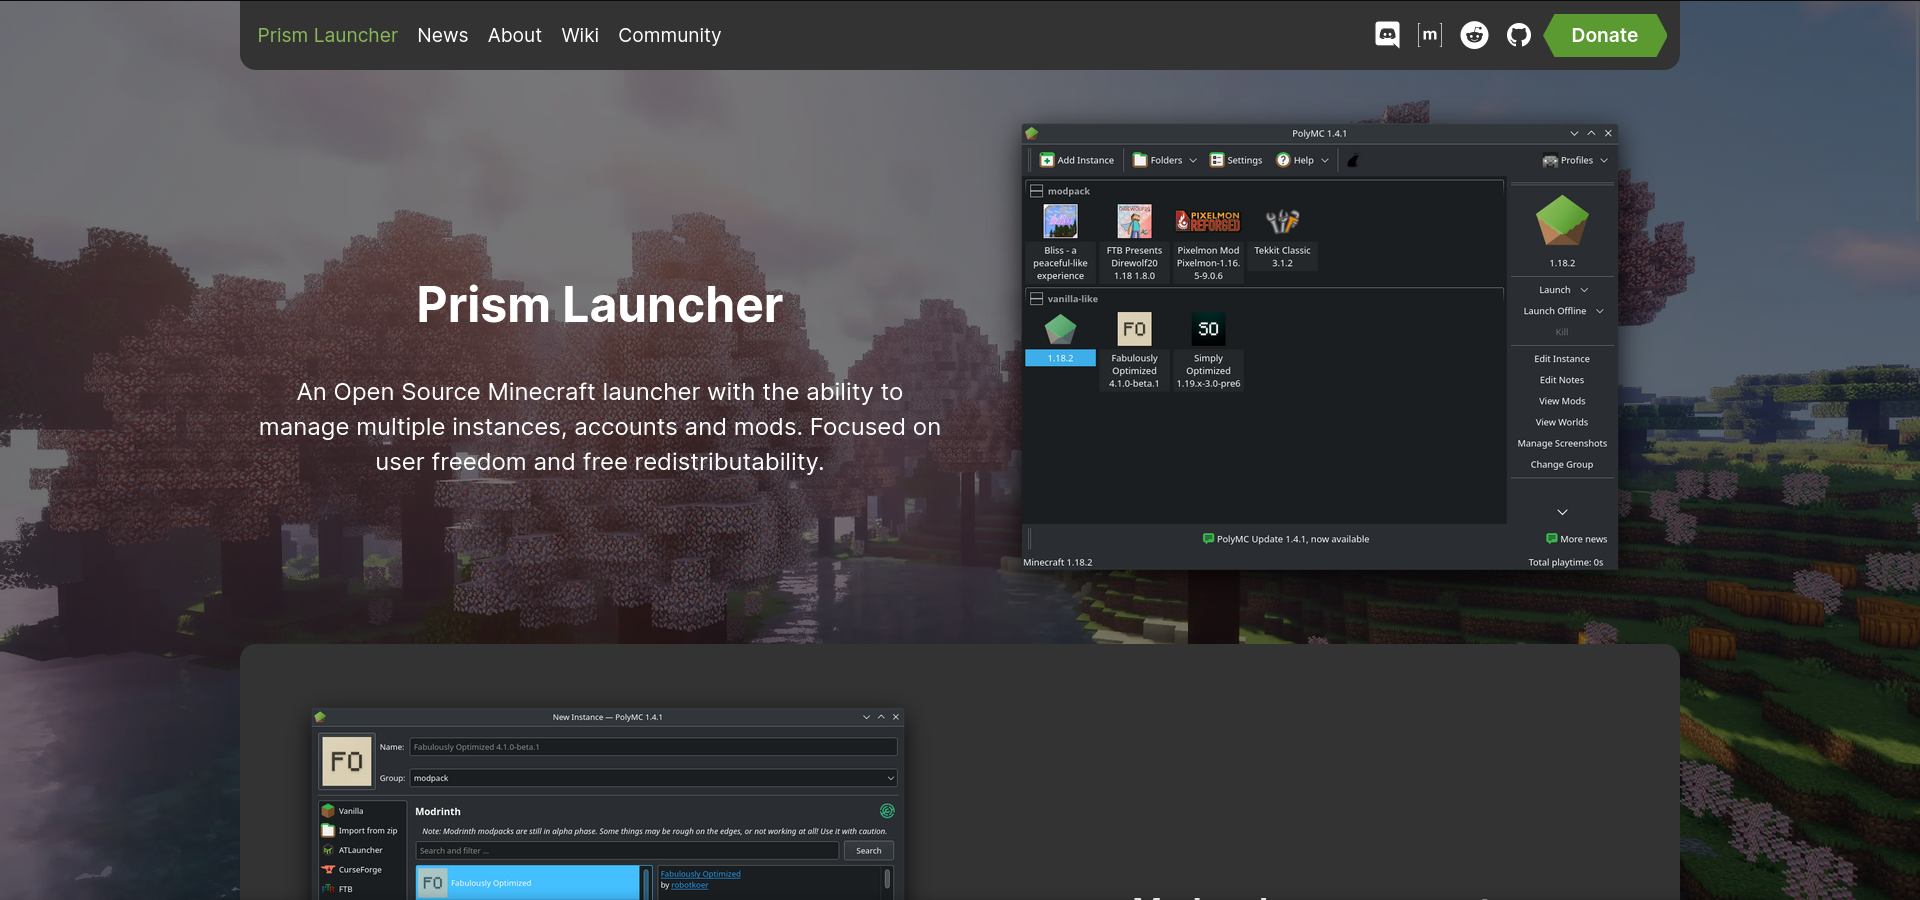Click the greyed-out Kill button
Viewport: 1920px width, 900px height.
1562,332
